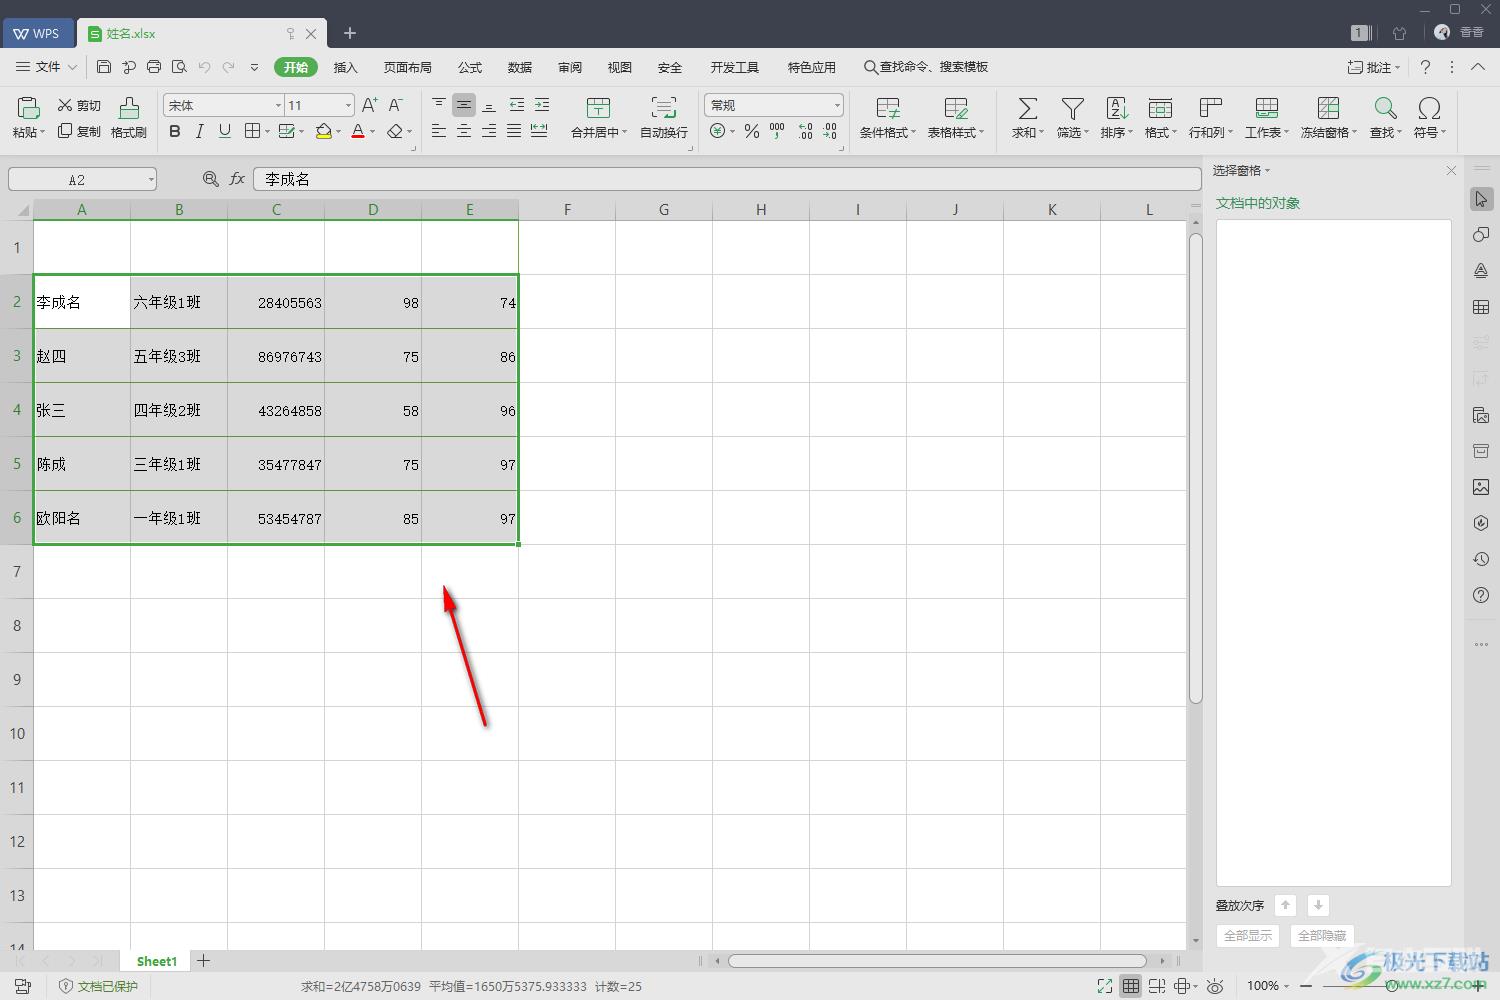
Task: Click the formula bar containing 李成名
Action: 727,179
